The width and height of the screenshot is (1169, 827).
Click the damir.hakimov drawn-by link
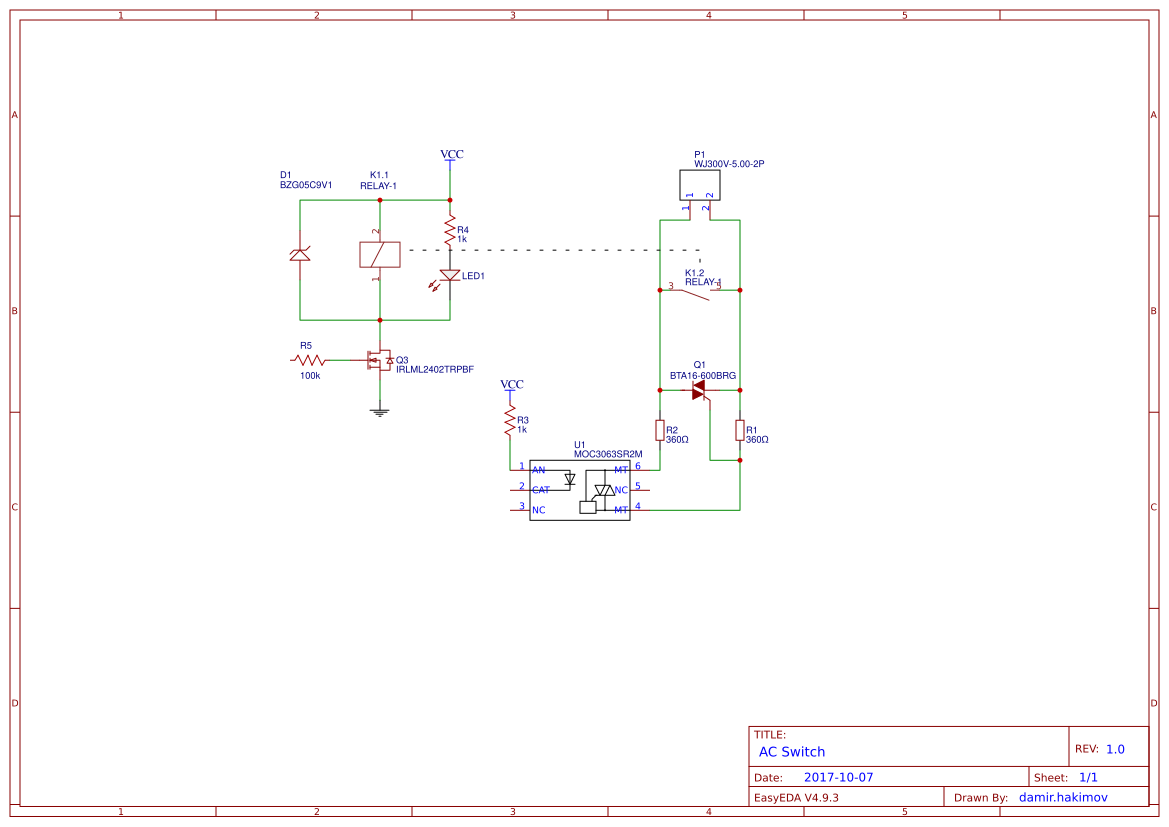tap(1063, 797)
